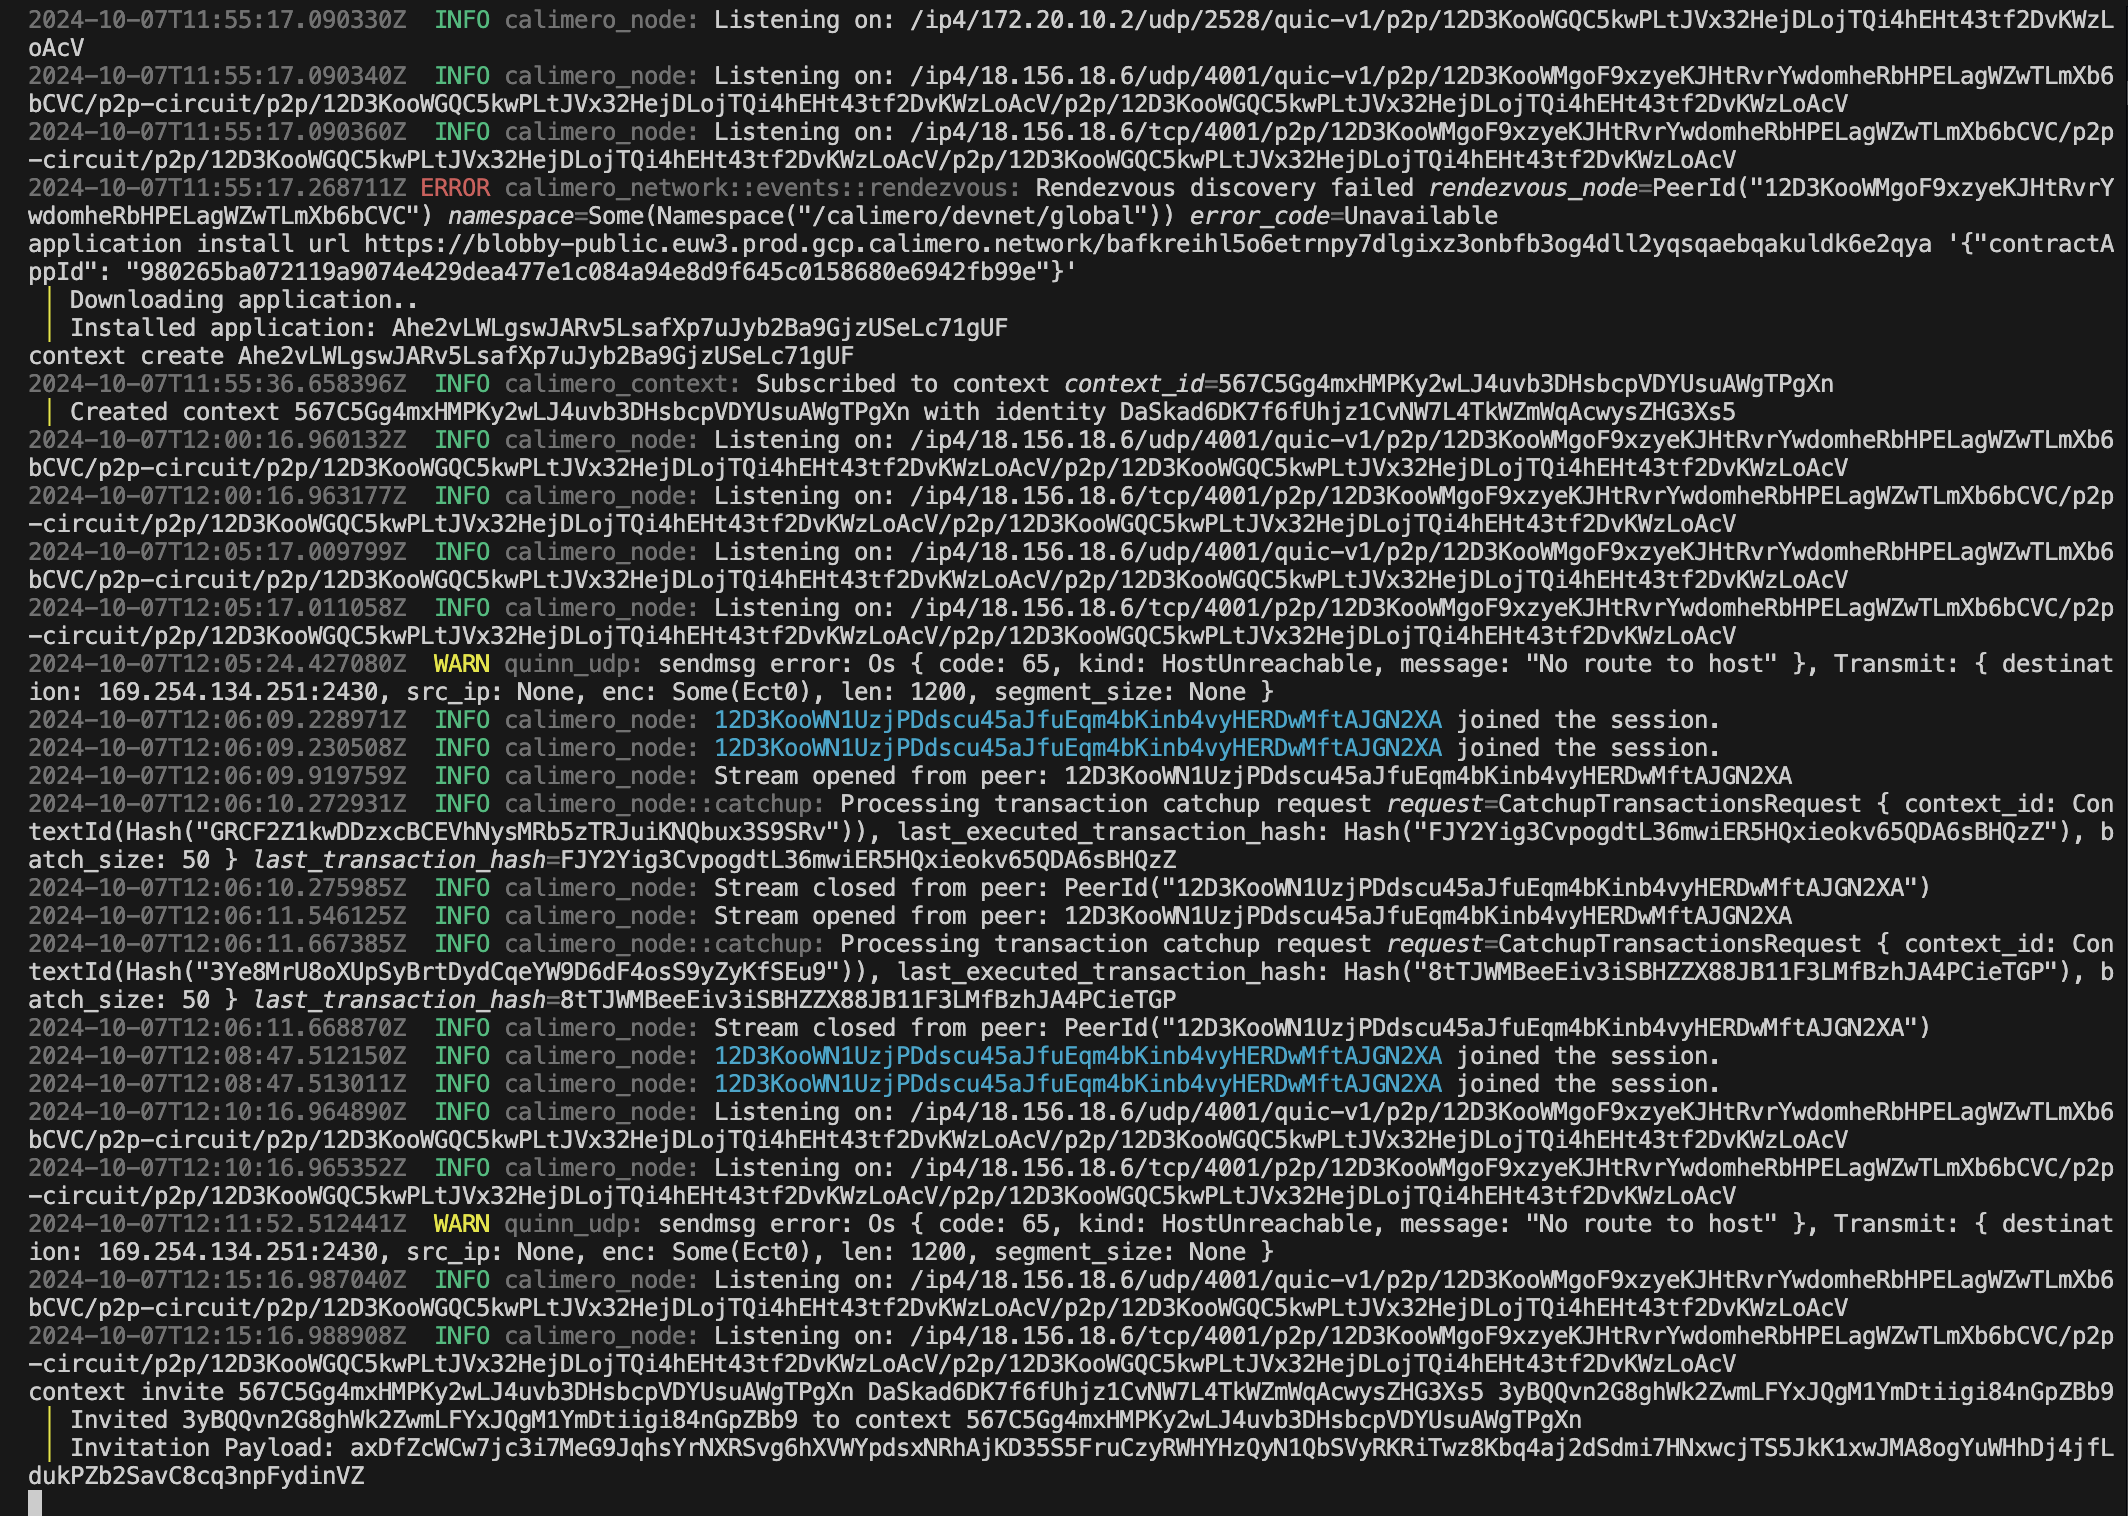Click the 'context create' command line

441,356
